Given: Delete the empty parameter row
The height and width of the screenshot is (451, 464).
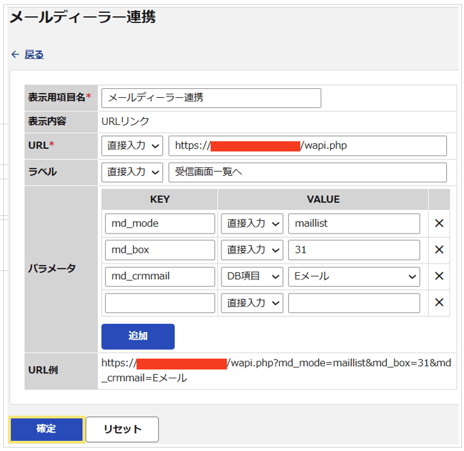Looking at the screenshot, I should point(439,303).
